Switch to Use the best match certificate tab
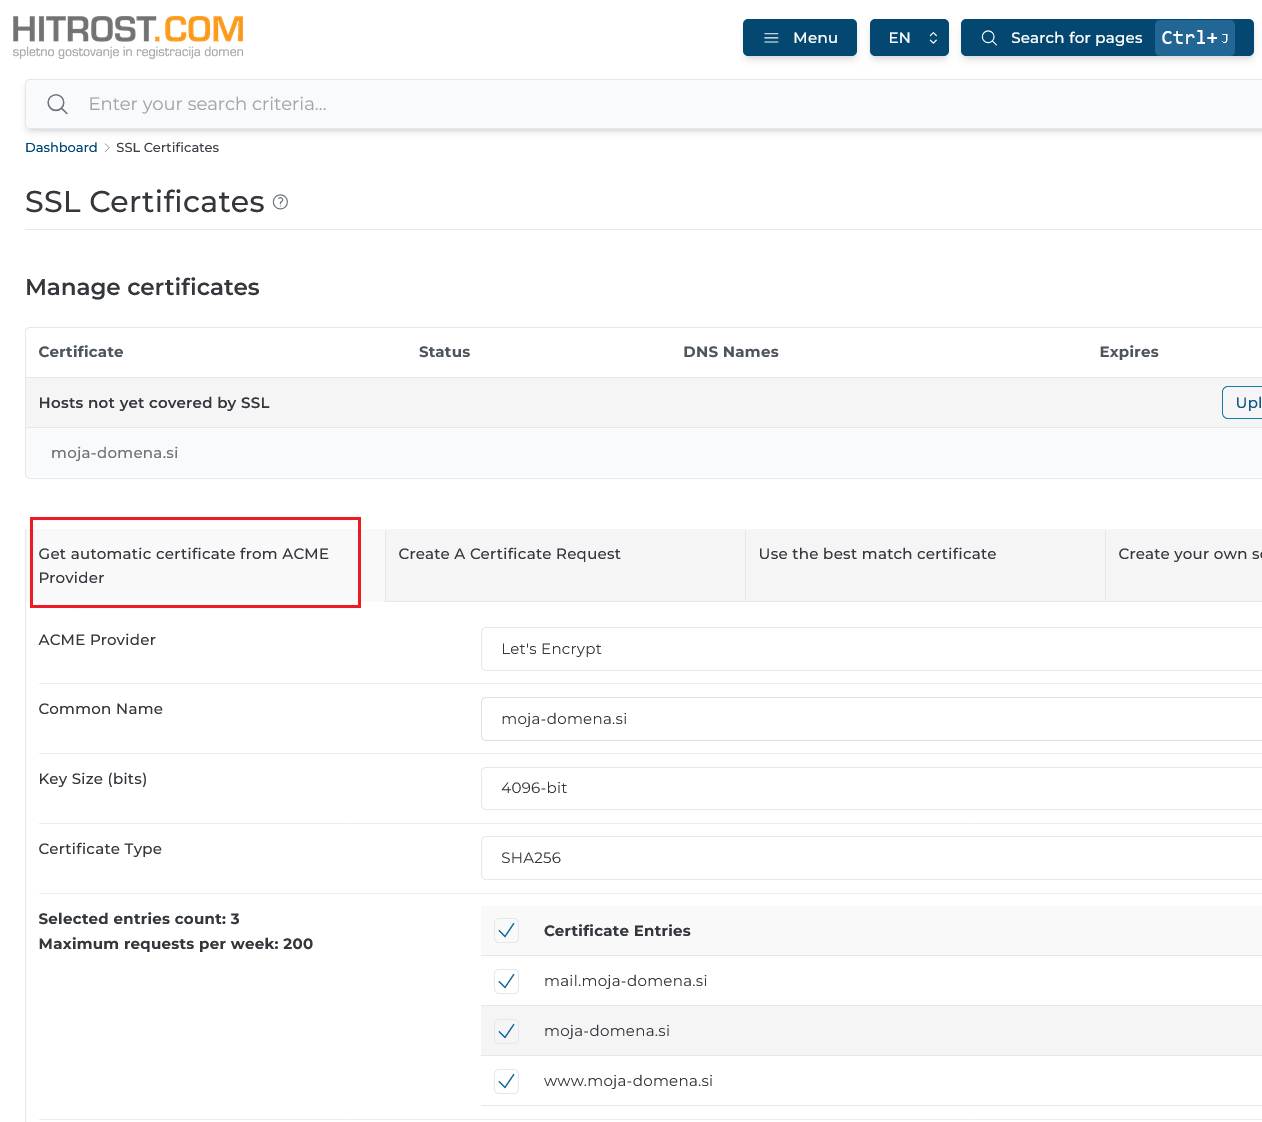This screenshot has height=1122, width=1262. [925, 565]
